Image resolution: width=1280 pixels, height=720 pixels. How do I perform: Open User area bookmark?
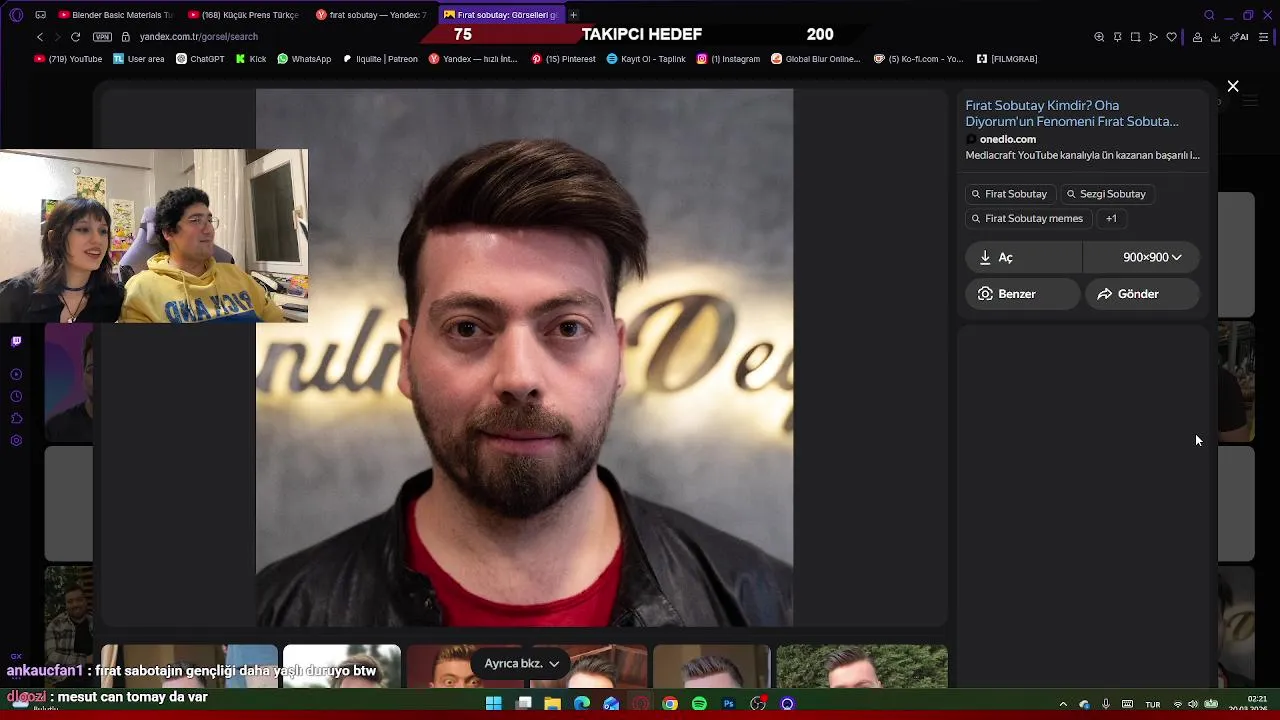[138, 59]
